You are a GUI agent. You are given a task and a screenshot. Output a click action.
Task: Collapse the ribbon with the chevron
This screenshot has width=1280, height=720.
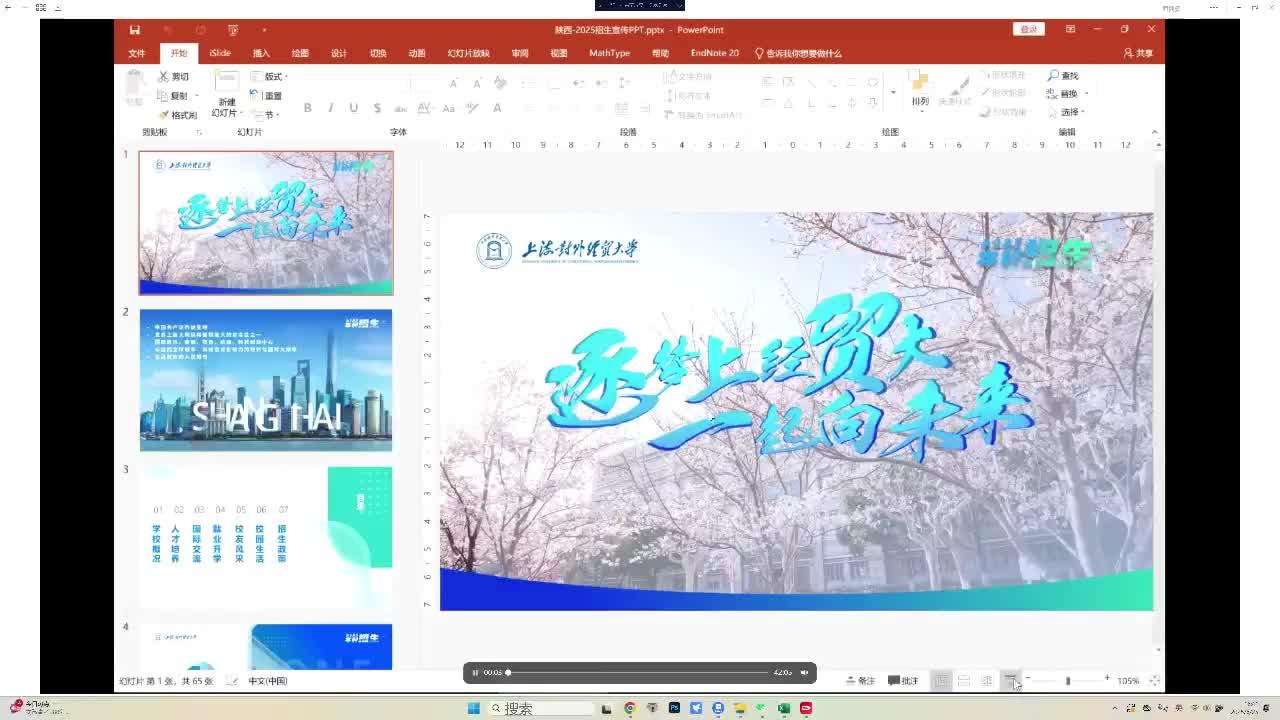[x=1154, y=132]
